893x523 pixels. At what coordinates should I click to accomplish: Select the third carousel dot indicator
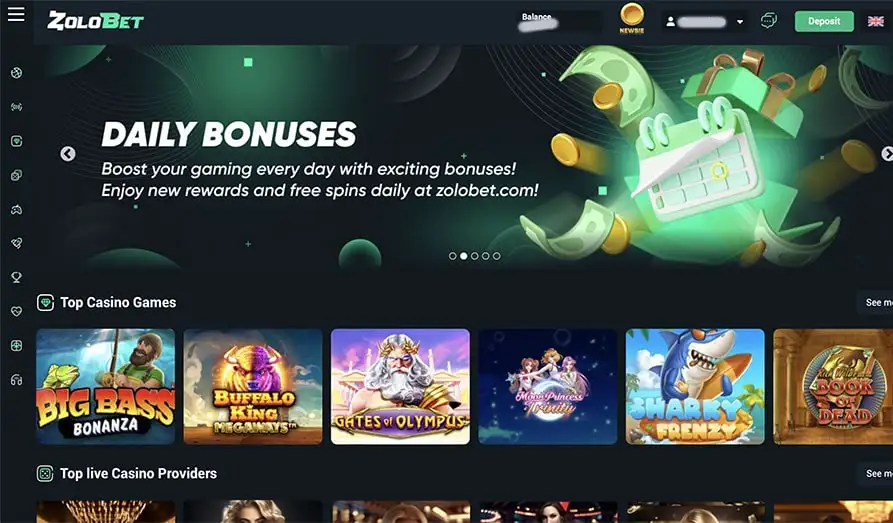(474, 256)
